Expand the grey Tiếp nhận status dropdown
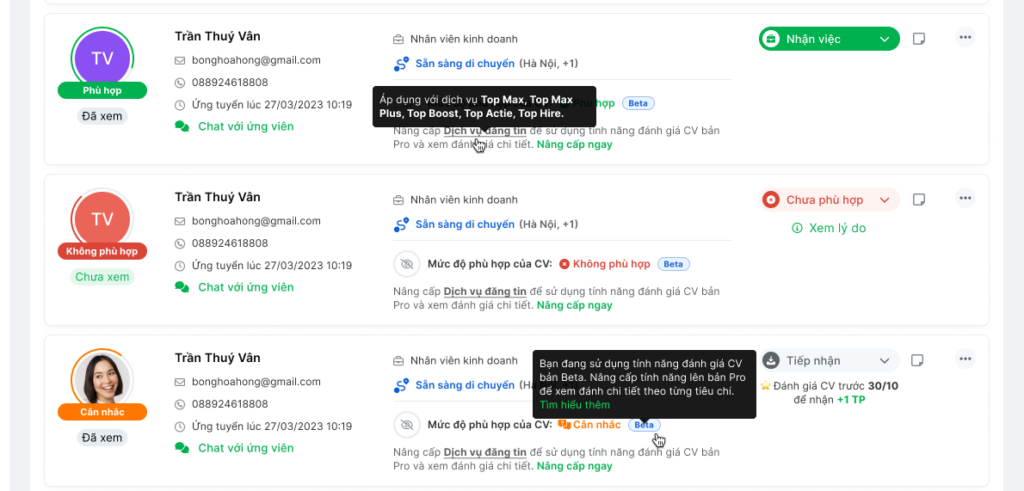Screen dimensions: 1024x491 click(829, 360)
